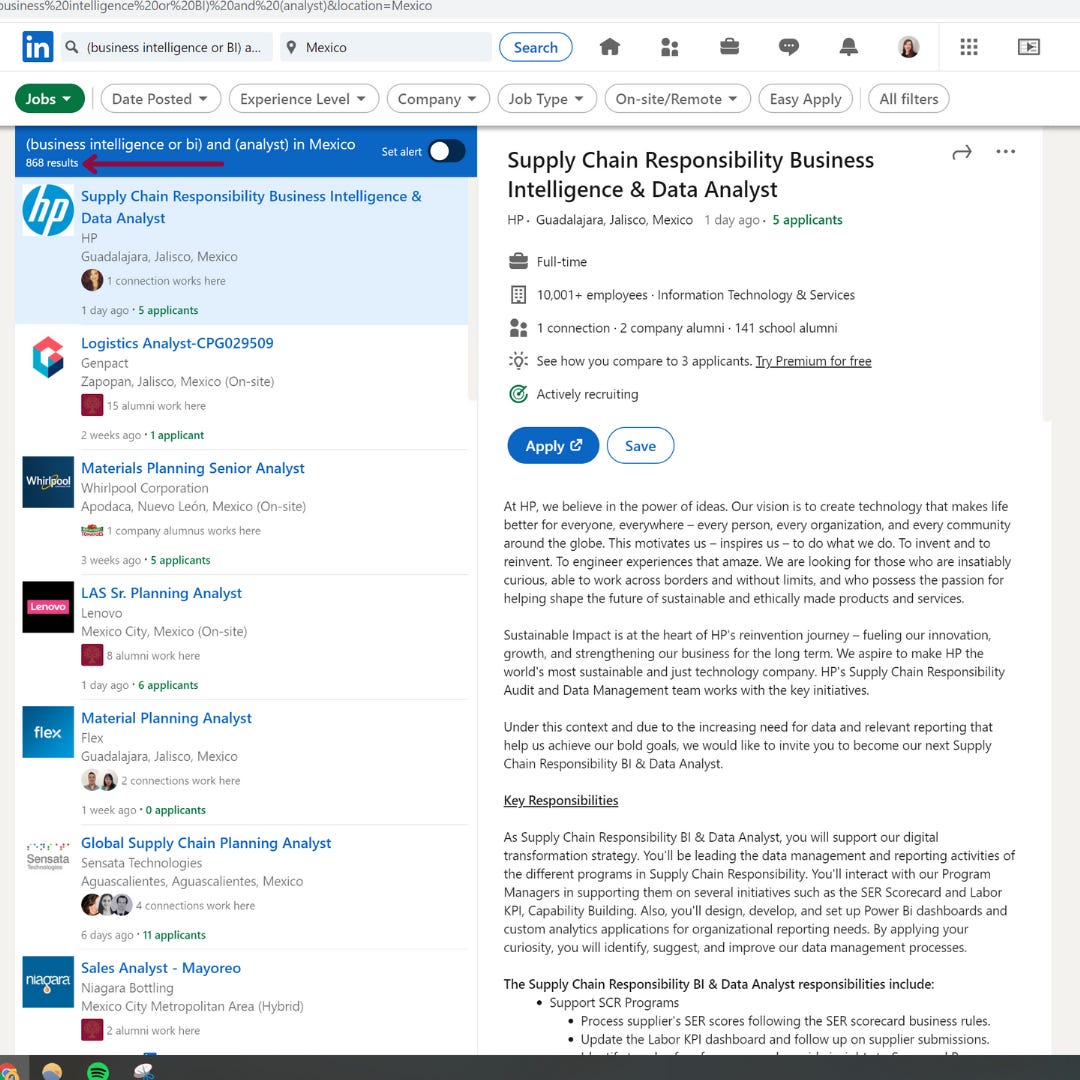This screenshot has width=1080, height=1080.
Task: Click '868 results' count
Action: coord(52,163)
